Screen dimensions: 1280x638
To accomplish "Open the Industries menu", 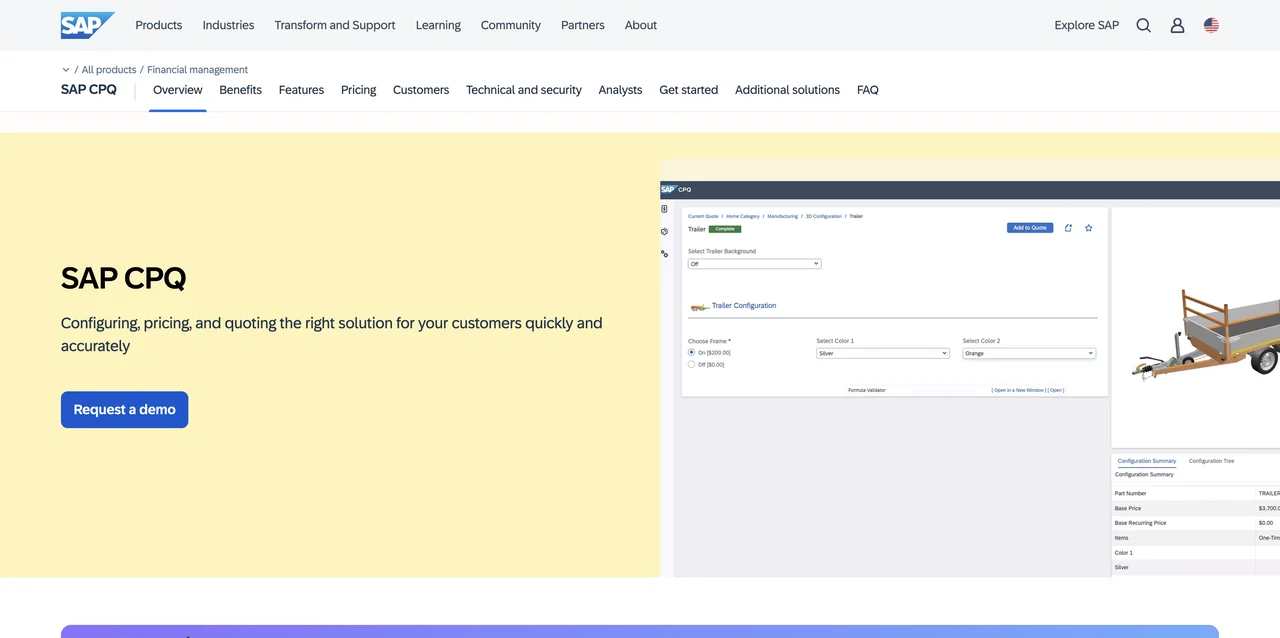I will coord(228,25).
